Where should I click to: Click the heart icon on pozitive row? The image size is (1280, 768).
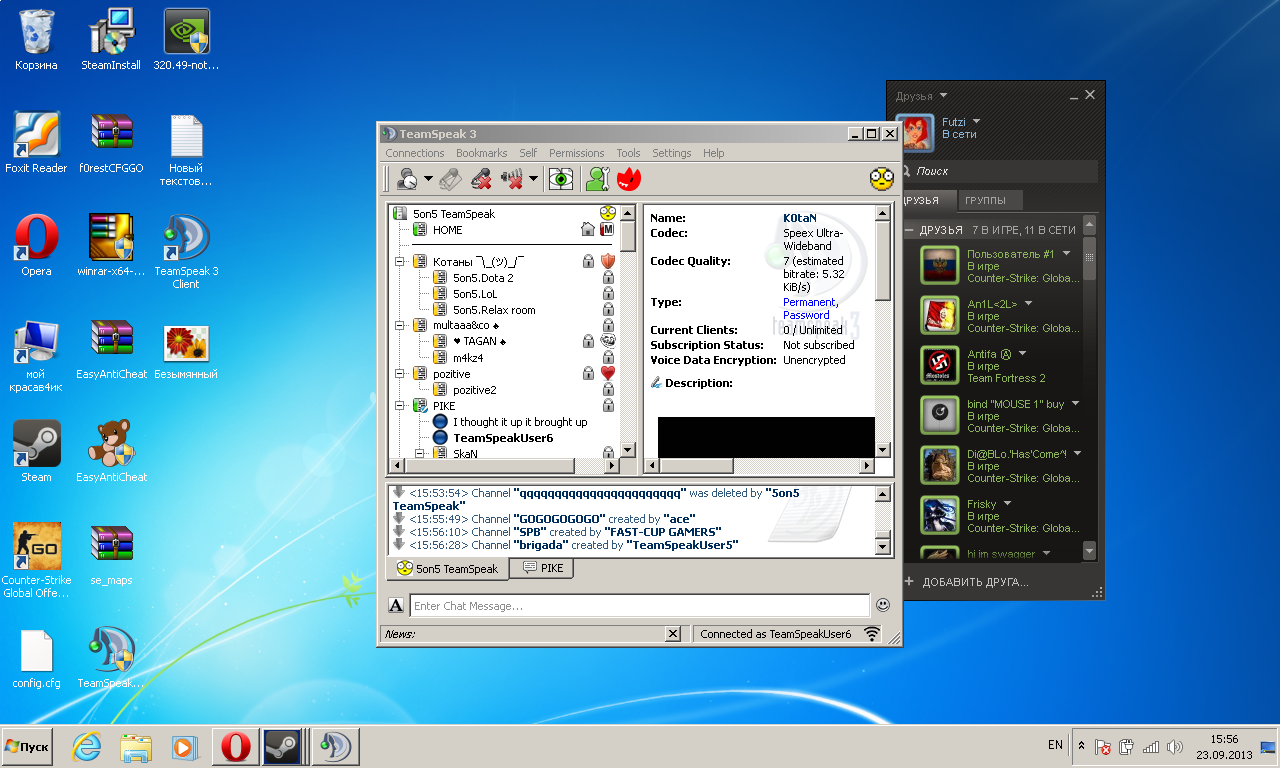(607, 374)
